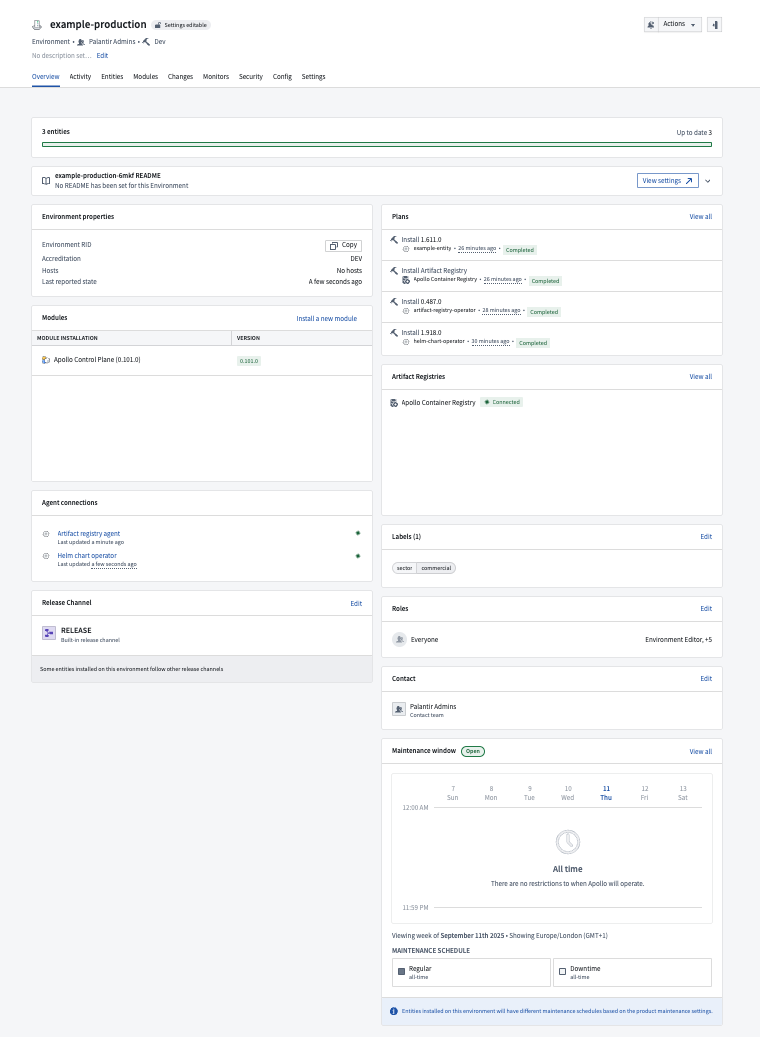Click the wrench icon of Install Artifact Registry
The image size is (760, 1037).
click(x=394, y=270)
